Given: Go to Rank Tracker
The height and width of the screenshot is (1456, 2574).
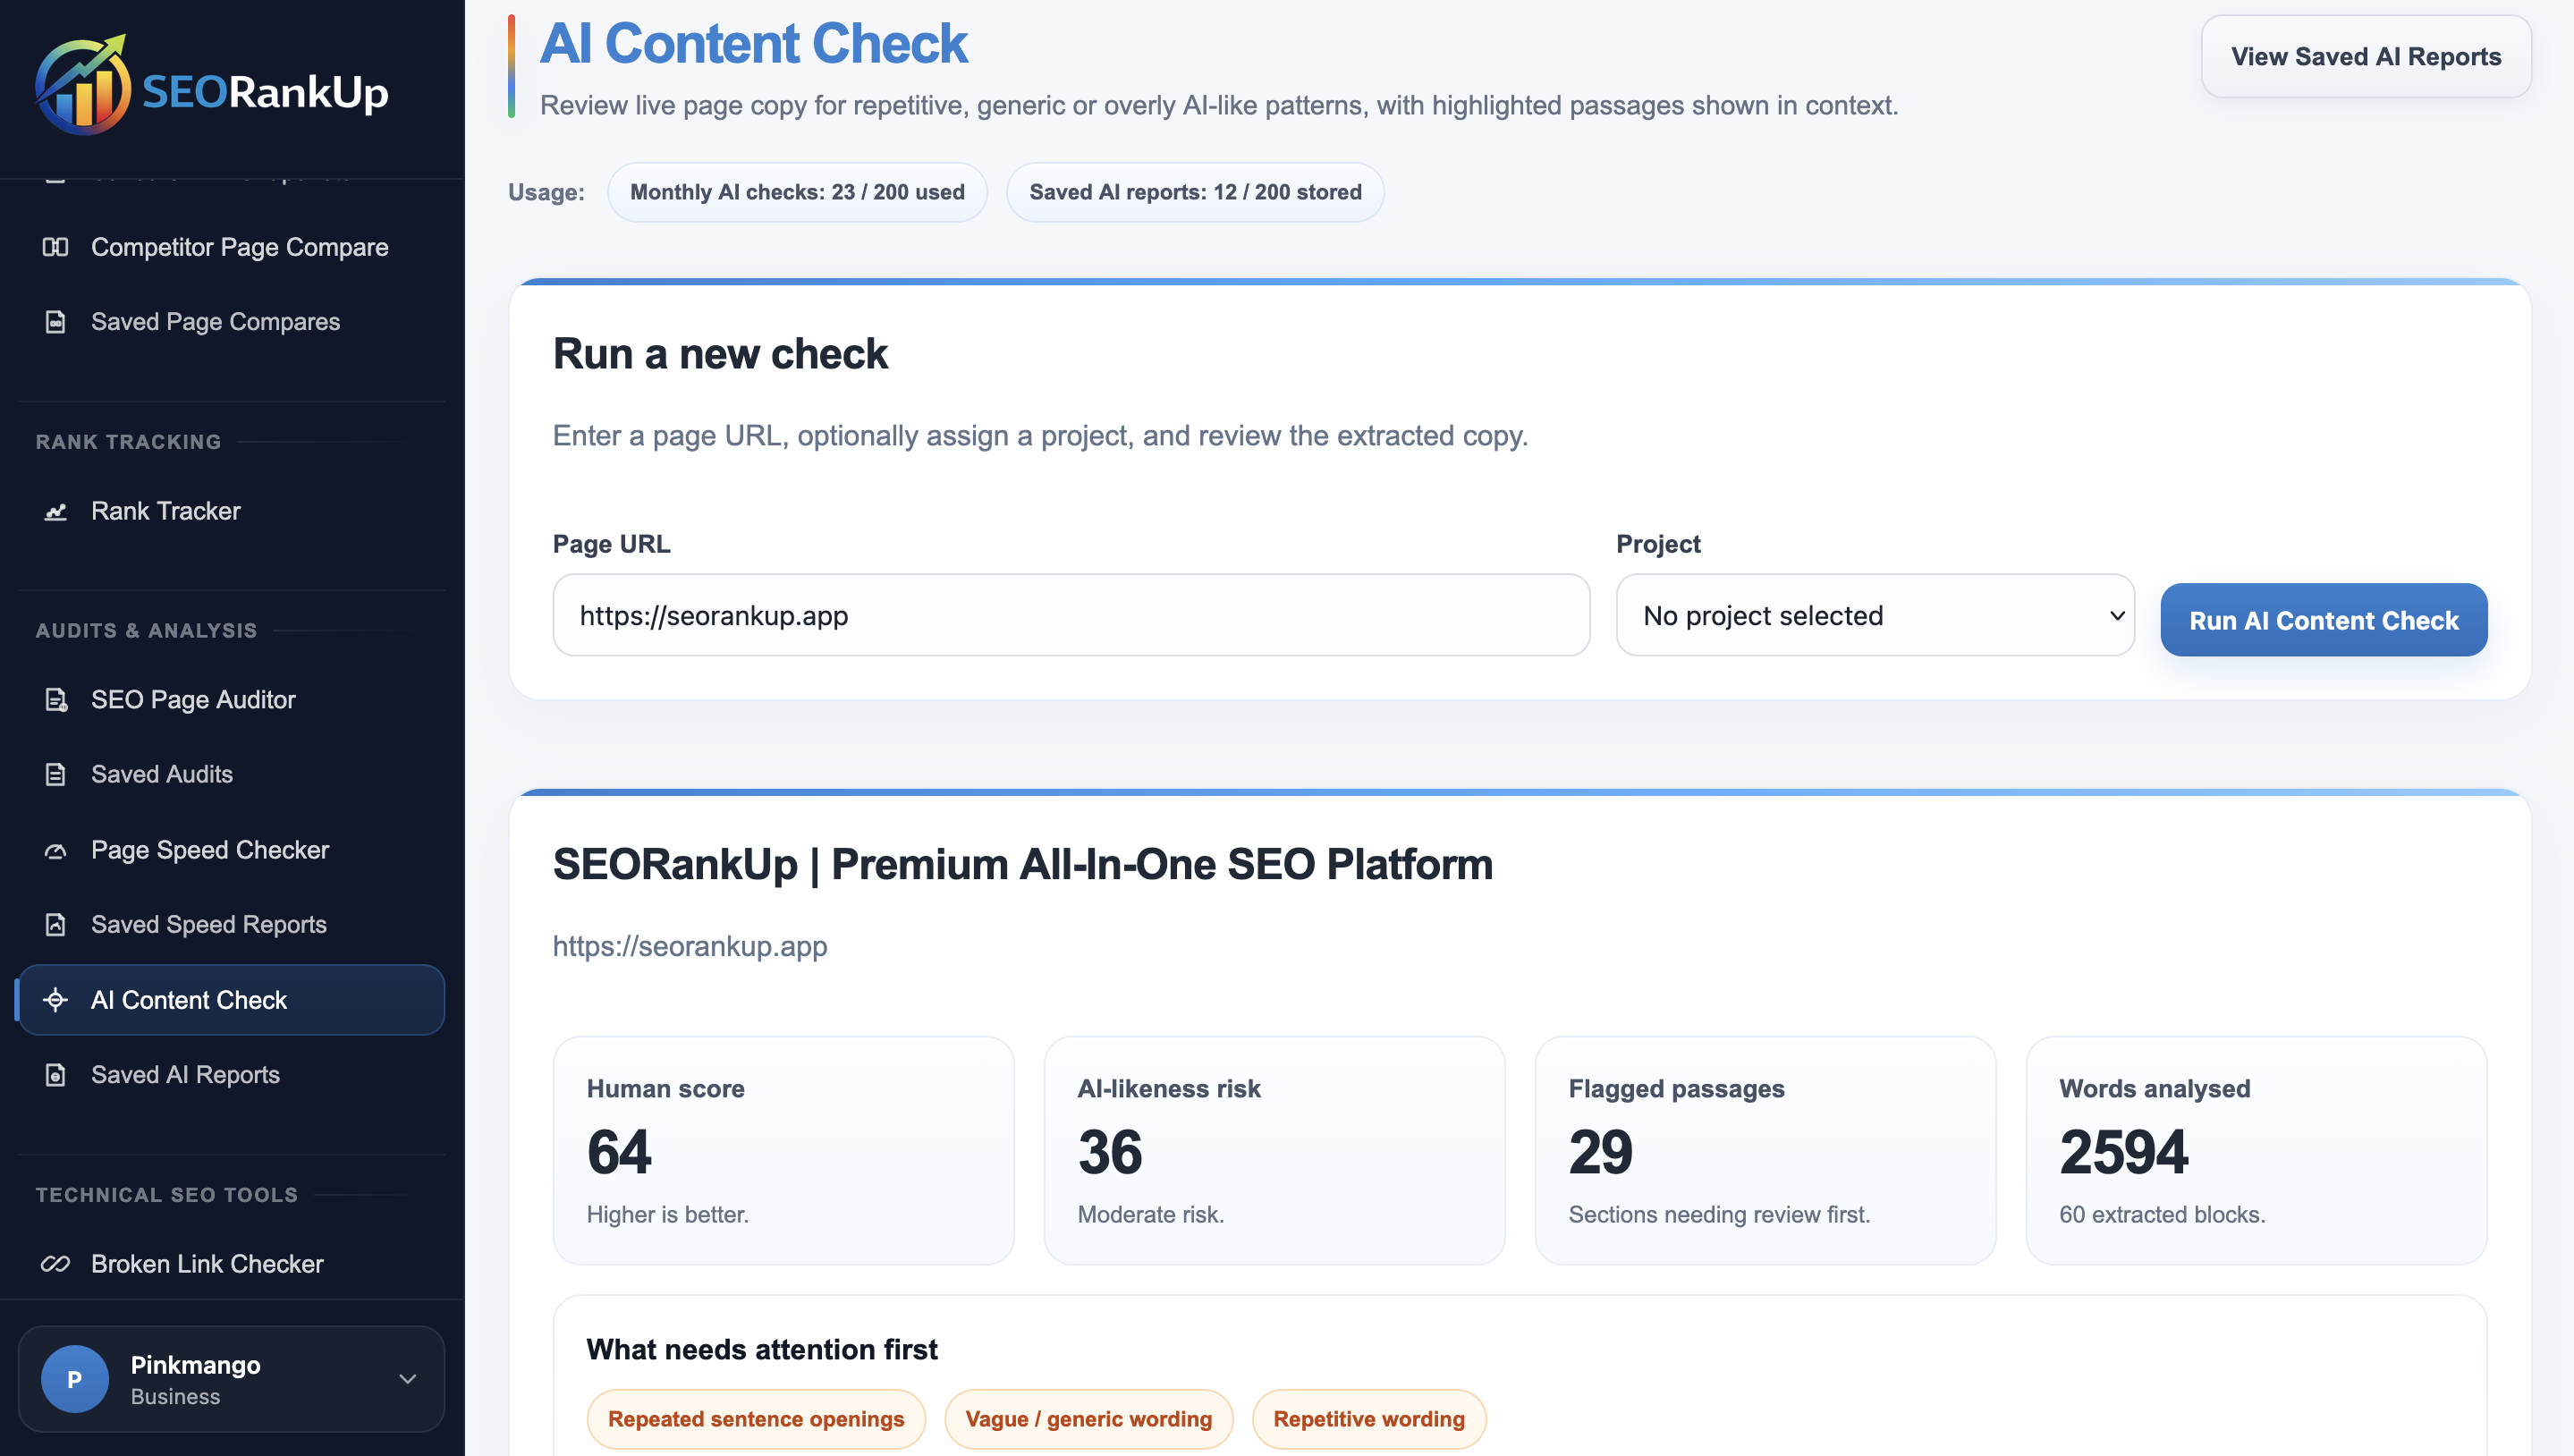Looking at the screenshot, I should 231,511.
